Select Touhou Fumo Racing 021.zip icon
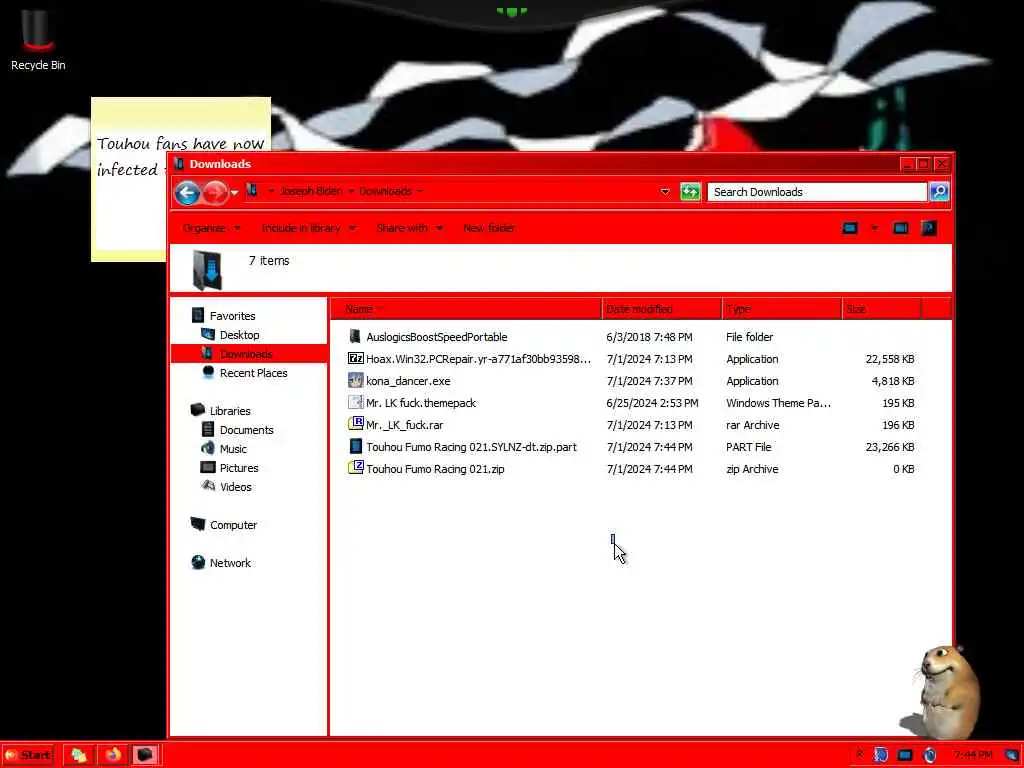Screen dimensions: 1024x768 click(x=355, y=468)
